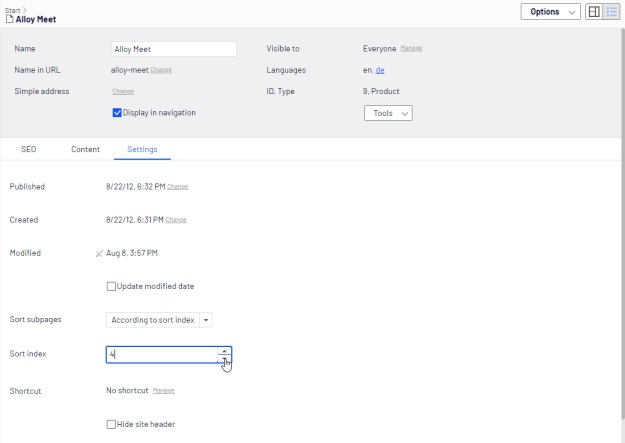The image size is (625, 443).
Task: Check the Hide site header option
Action: 111,424
